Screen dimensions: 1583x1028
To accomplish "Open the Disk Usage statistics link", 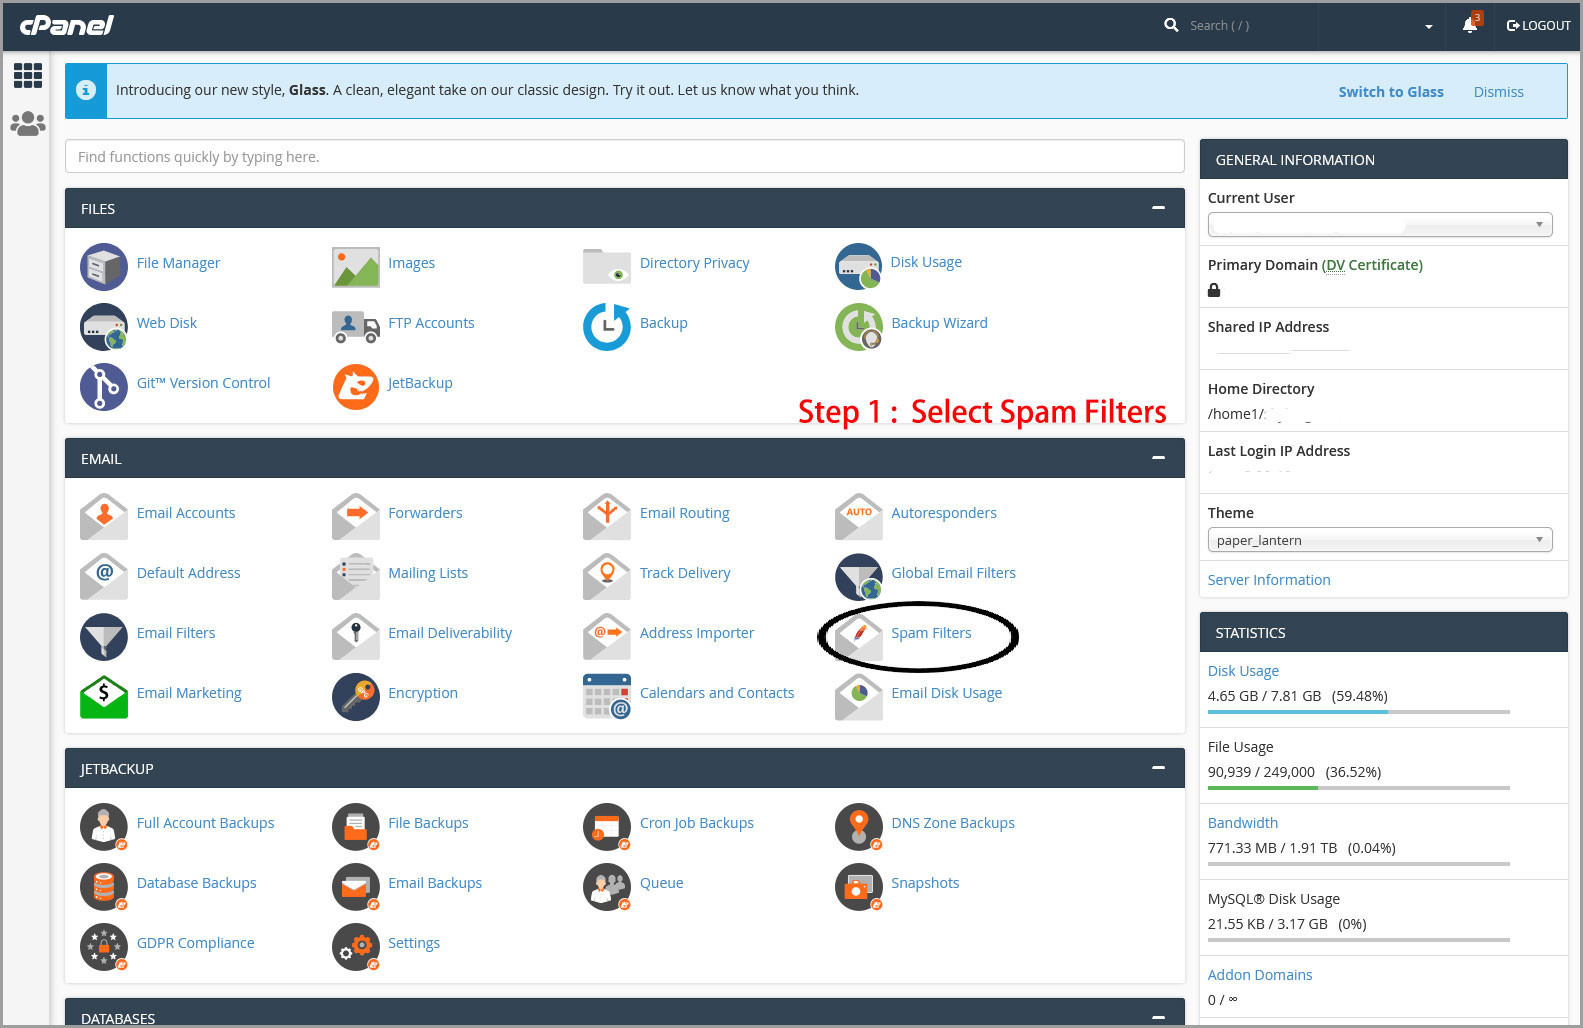I will [x=1243, y=671].
